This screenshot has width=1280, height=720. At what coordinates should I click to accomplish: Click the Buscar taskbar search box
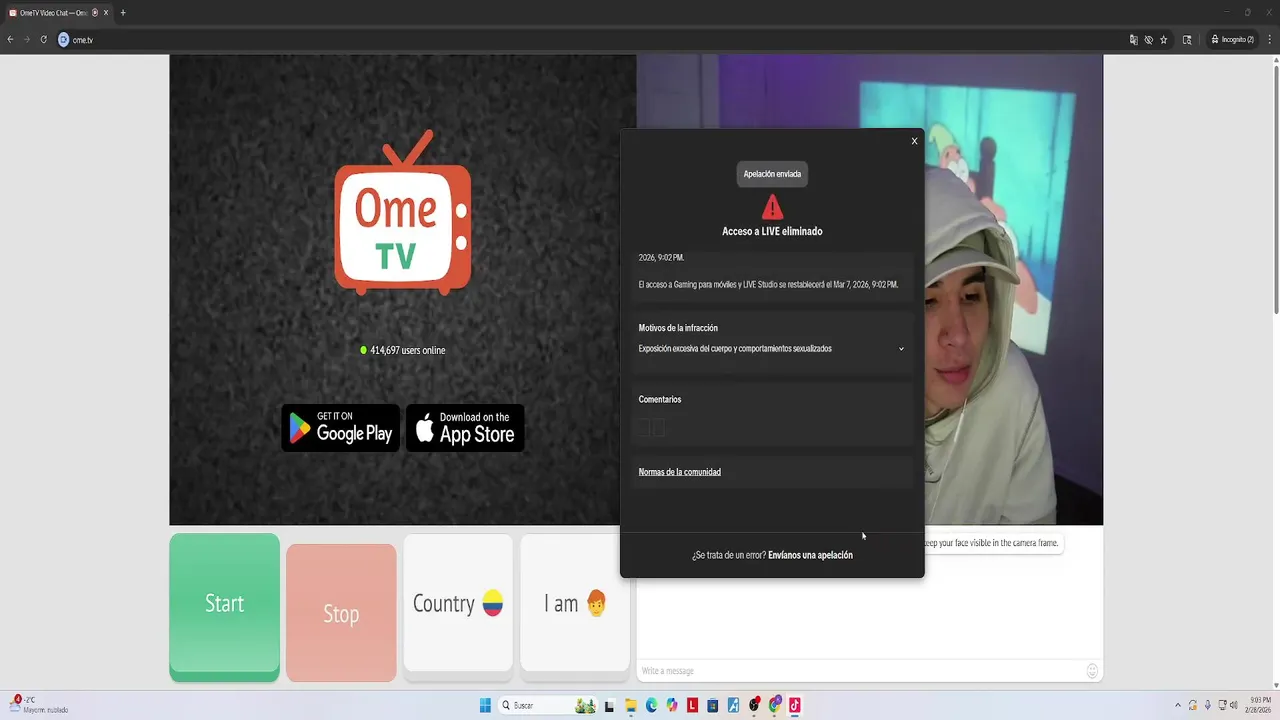tap(548, 705)
